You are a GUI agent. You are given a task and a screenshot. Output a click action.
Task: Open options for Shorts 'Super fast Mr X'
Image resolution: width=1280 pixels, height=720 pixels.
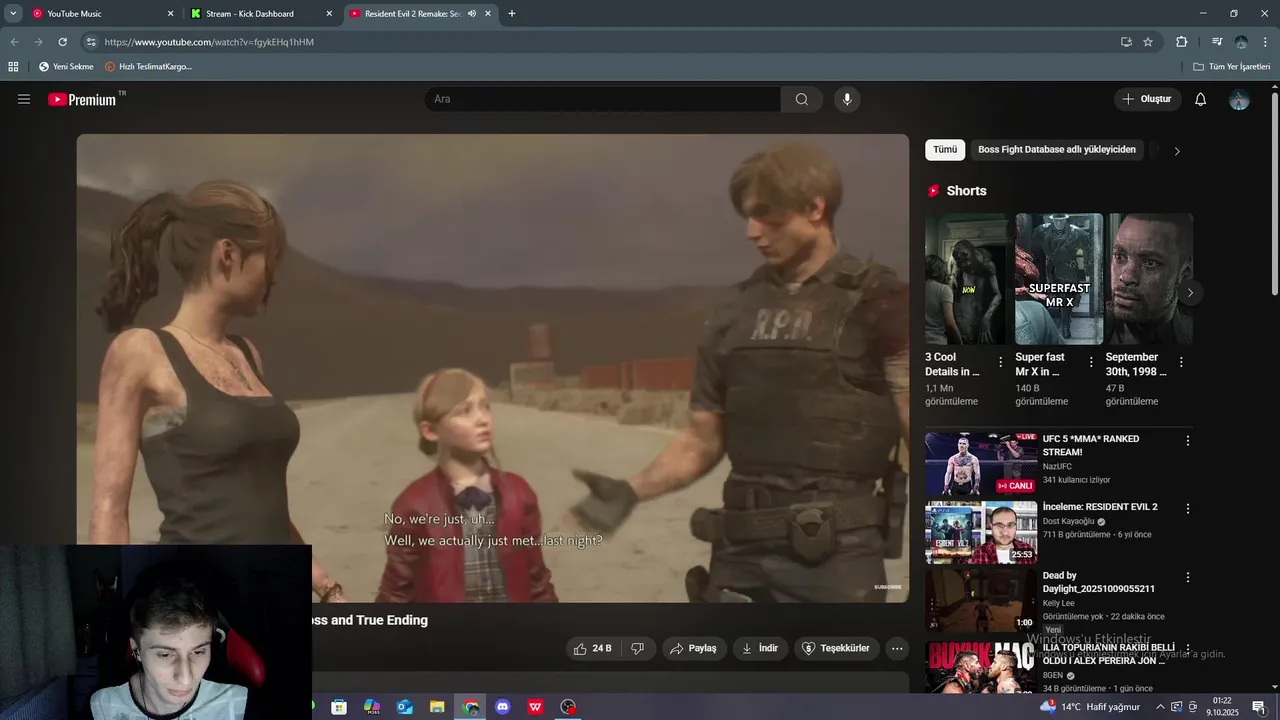(1091, 362)
